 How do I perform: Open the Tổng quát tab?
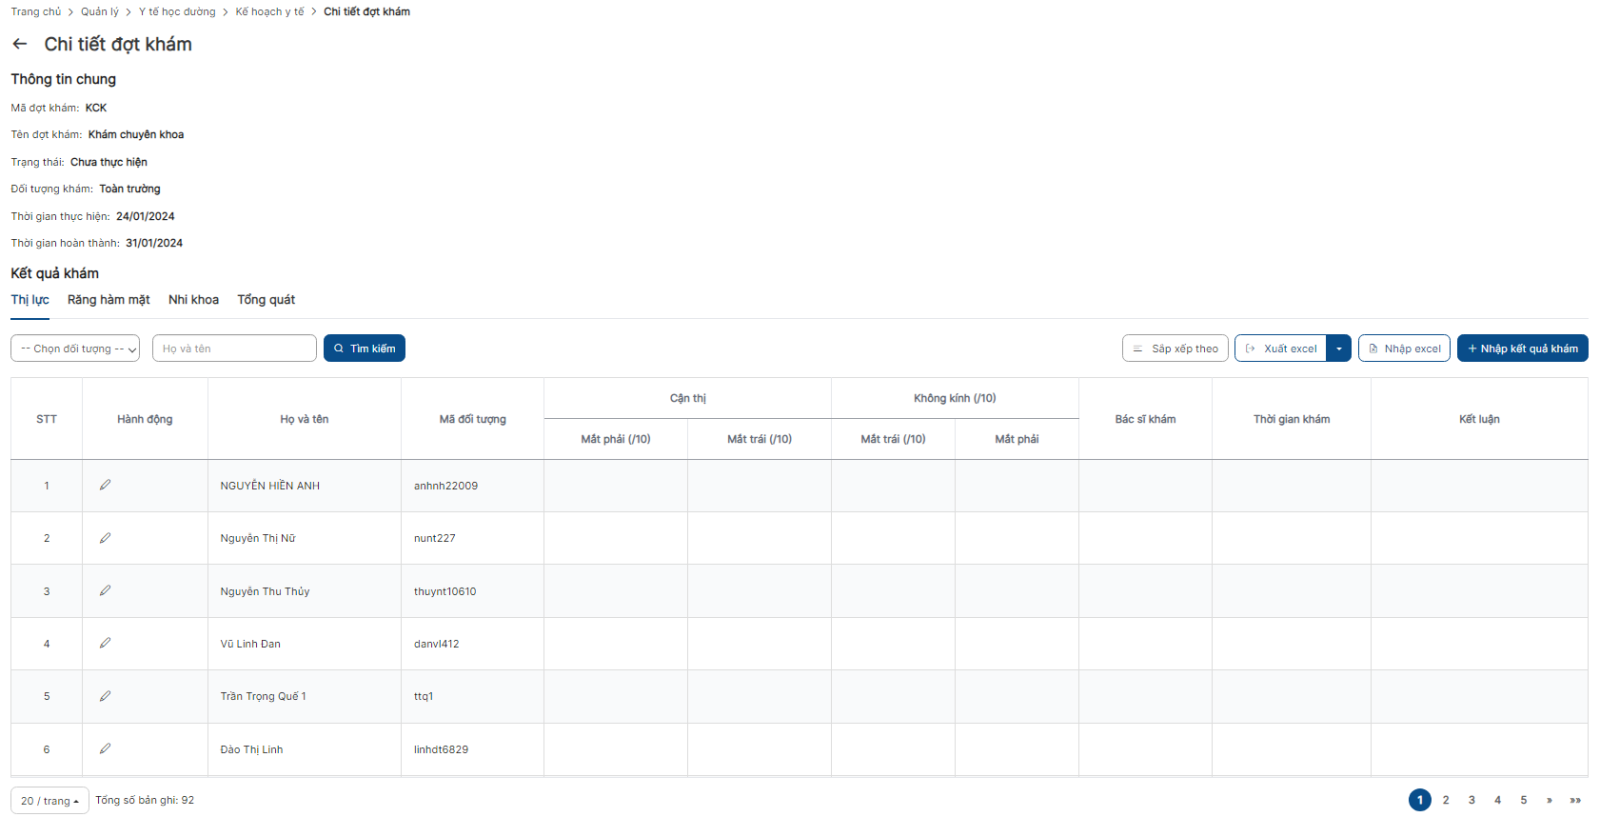[266, 300]
